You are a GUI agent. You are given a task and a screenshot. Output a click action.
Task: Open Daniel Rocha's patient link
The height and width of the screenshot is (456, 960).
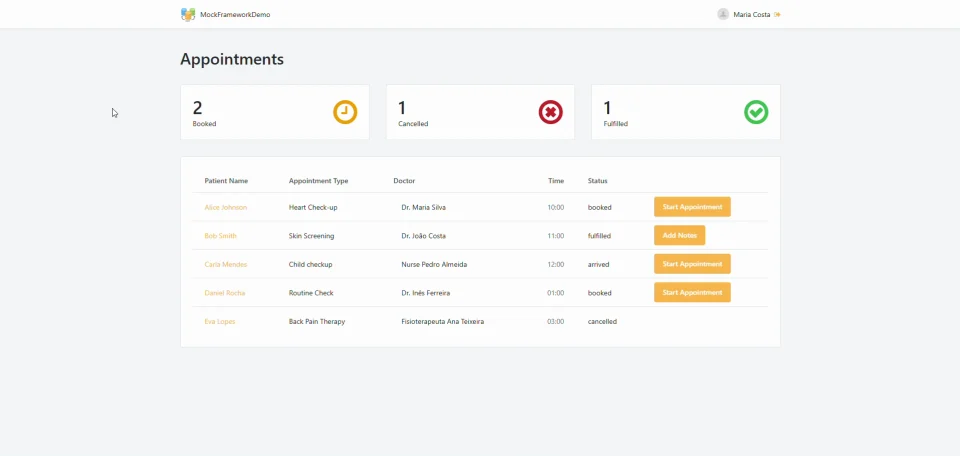pos(225,293)
